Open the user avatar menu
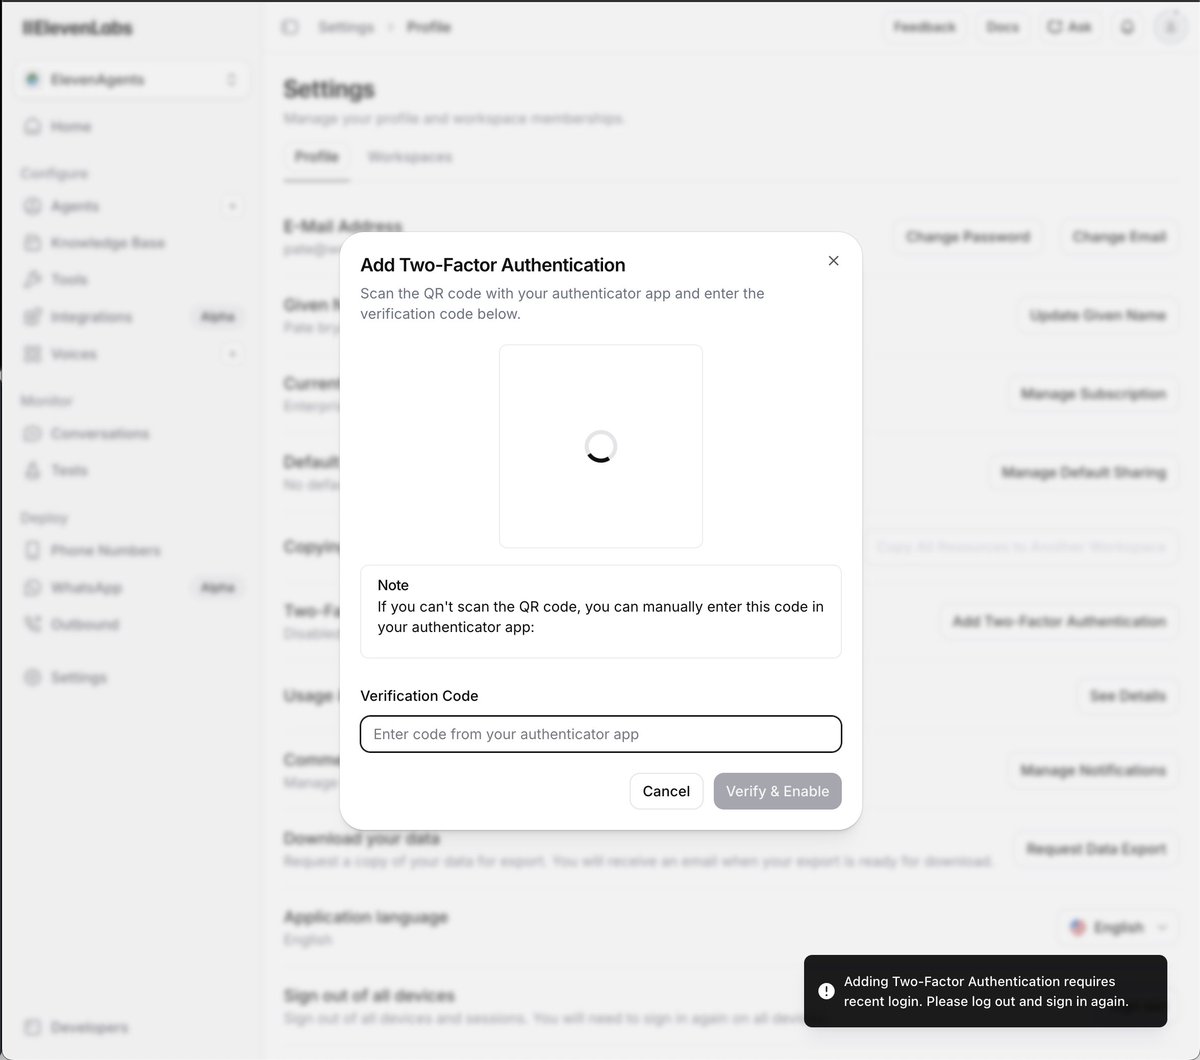 coord(1170,27)
